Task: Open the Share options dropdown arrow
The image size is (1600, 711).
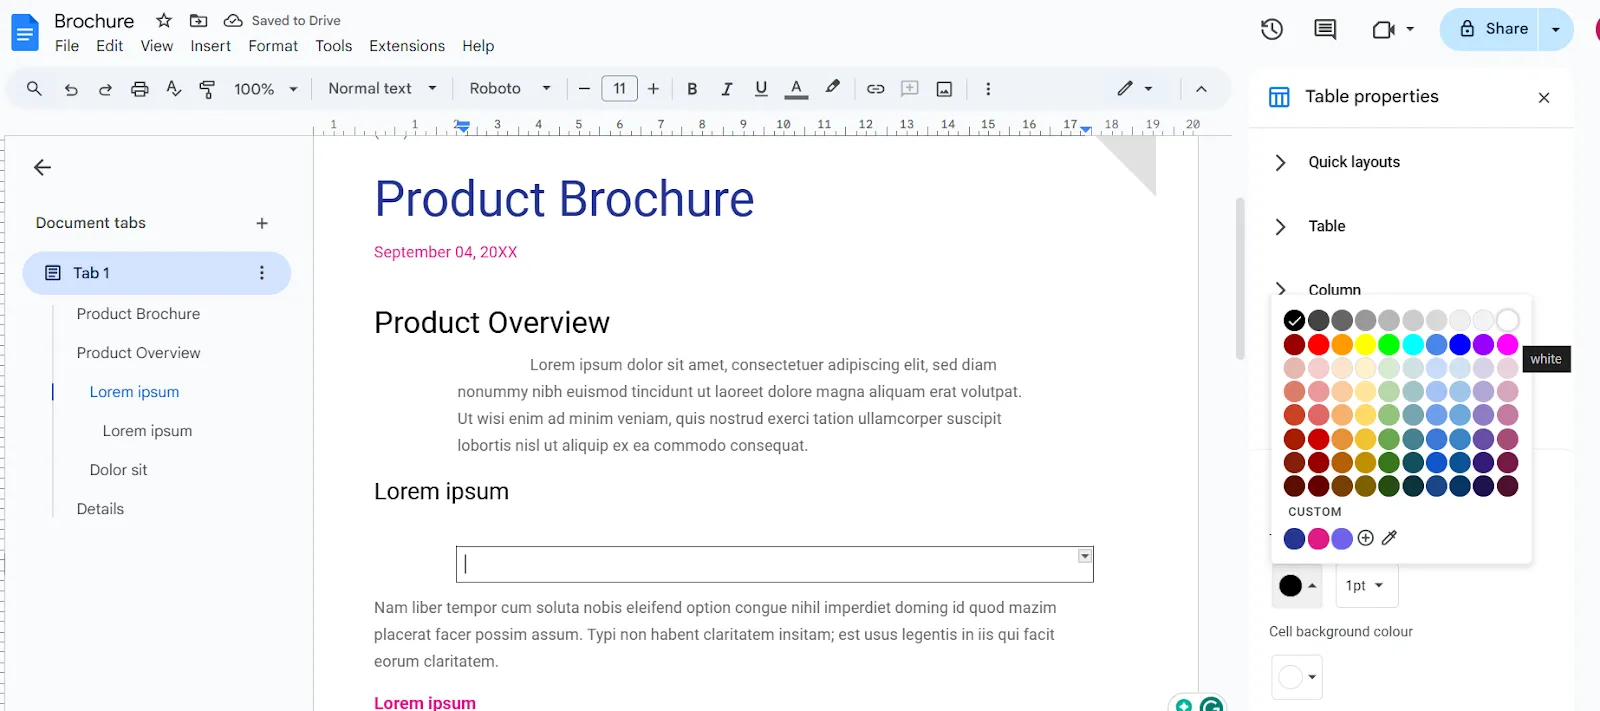Action: coord(1556,29)
